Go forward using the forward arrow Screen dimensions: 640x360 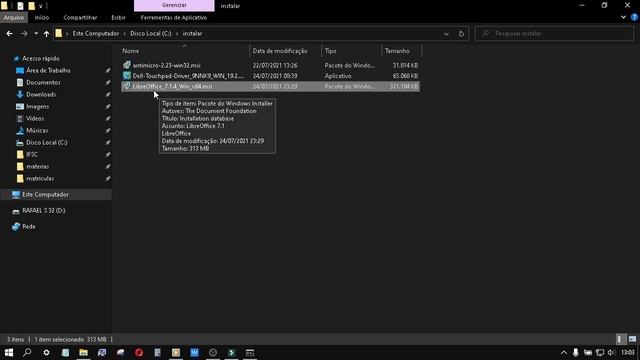[x=24, y=33]
